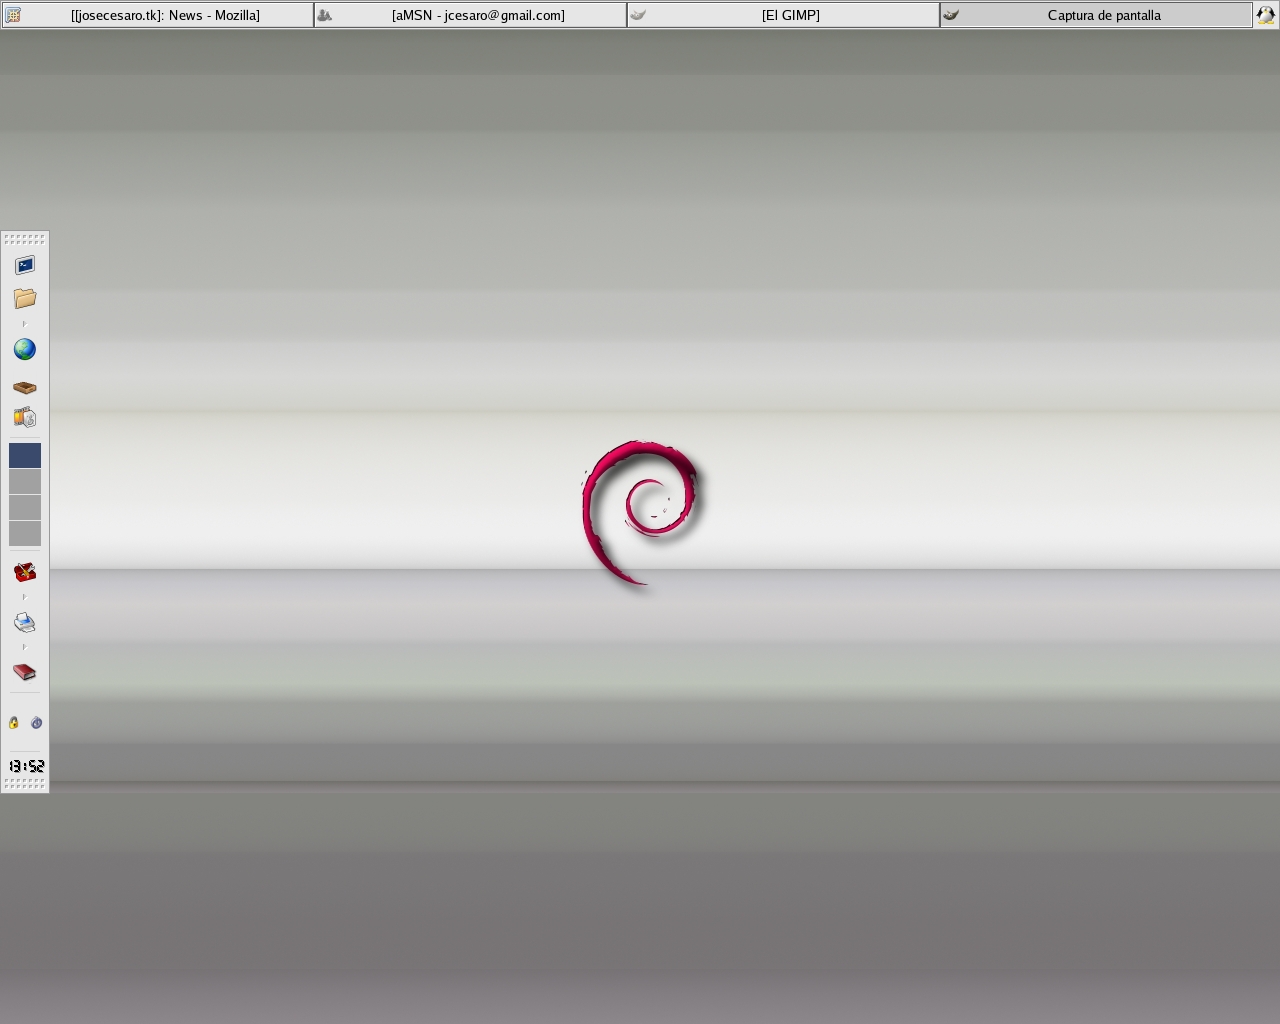Image resolution: width=1280 pixels, height=1024 pixels.
Task: Open the printer icon in side panel
Action: click(x=25, y=622)
